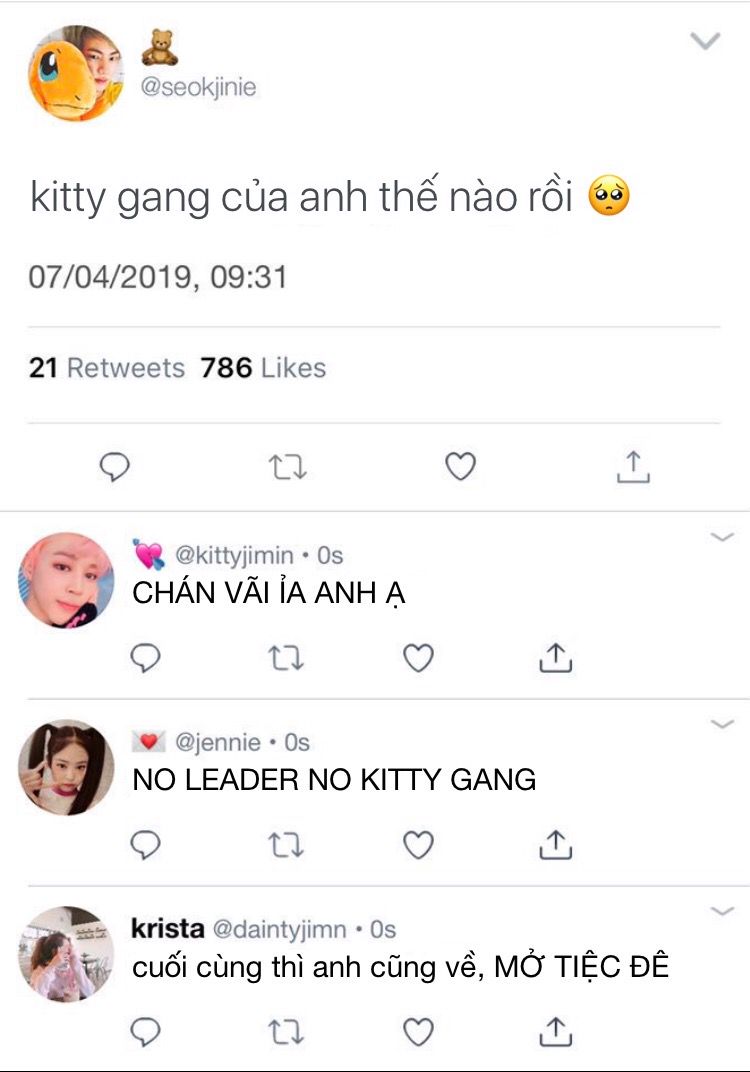Like @jennie's NO LEADER reply
The width and height of the screenshot is (750, 1072).
418,845
